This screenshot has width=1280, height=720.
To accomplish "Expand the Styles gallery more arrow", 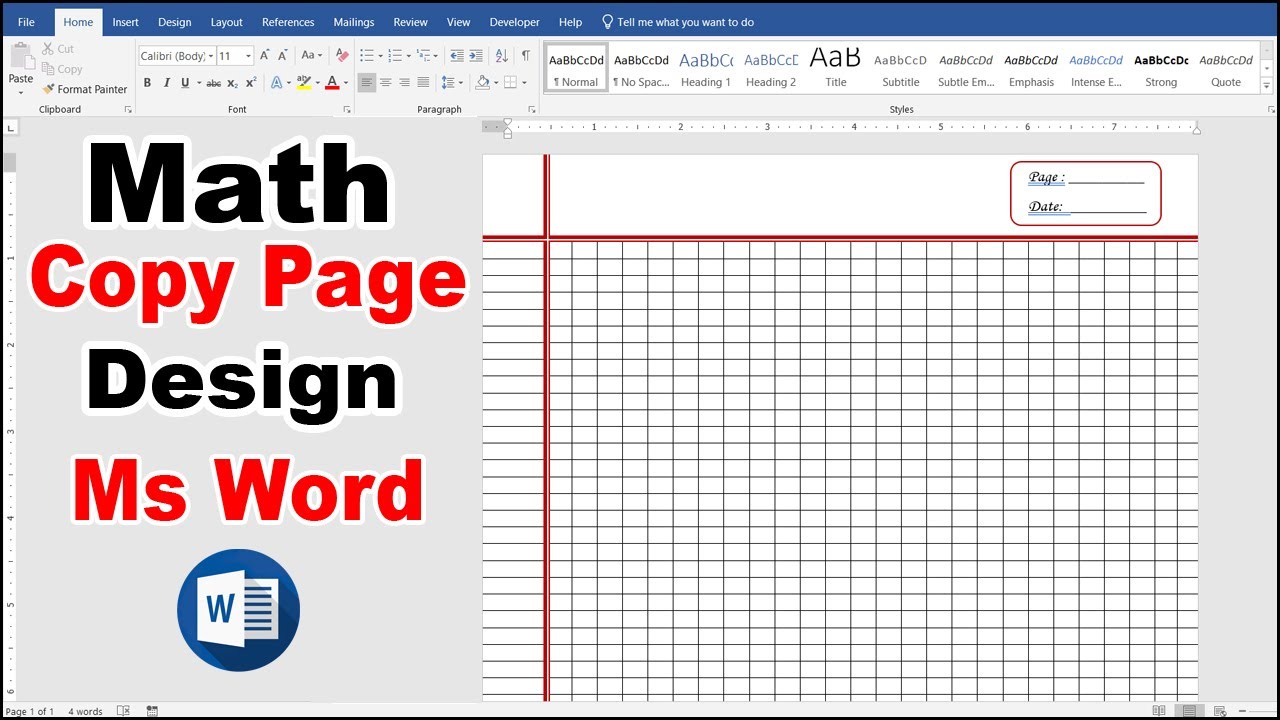I will (1267, 87).
